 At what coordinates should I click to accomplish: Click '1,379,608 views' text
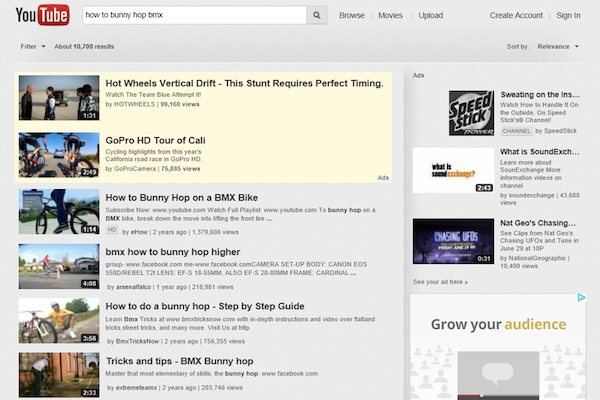pyautogui.click(x=215, y=232)
